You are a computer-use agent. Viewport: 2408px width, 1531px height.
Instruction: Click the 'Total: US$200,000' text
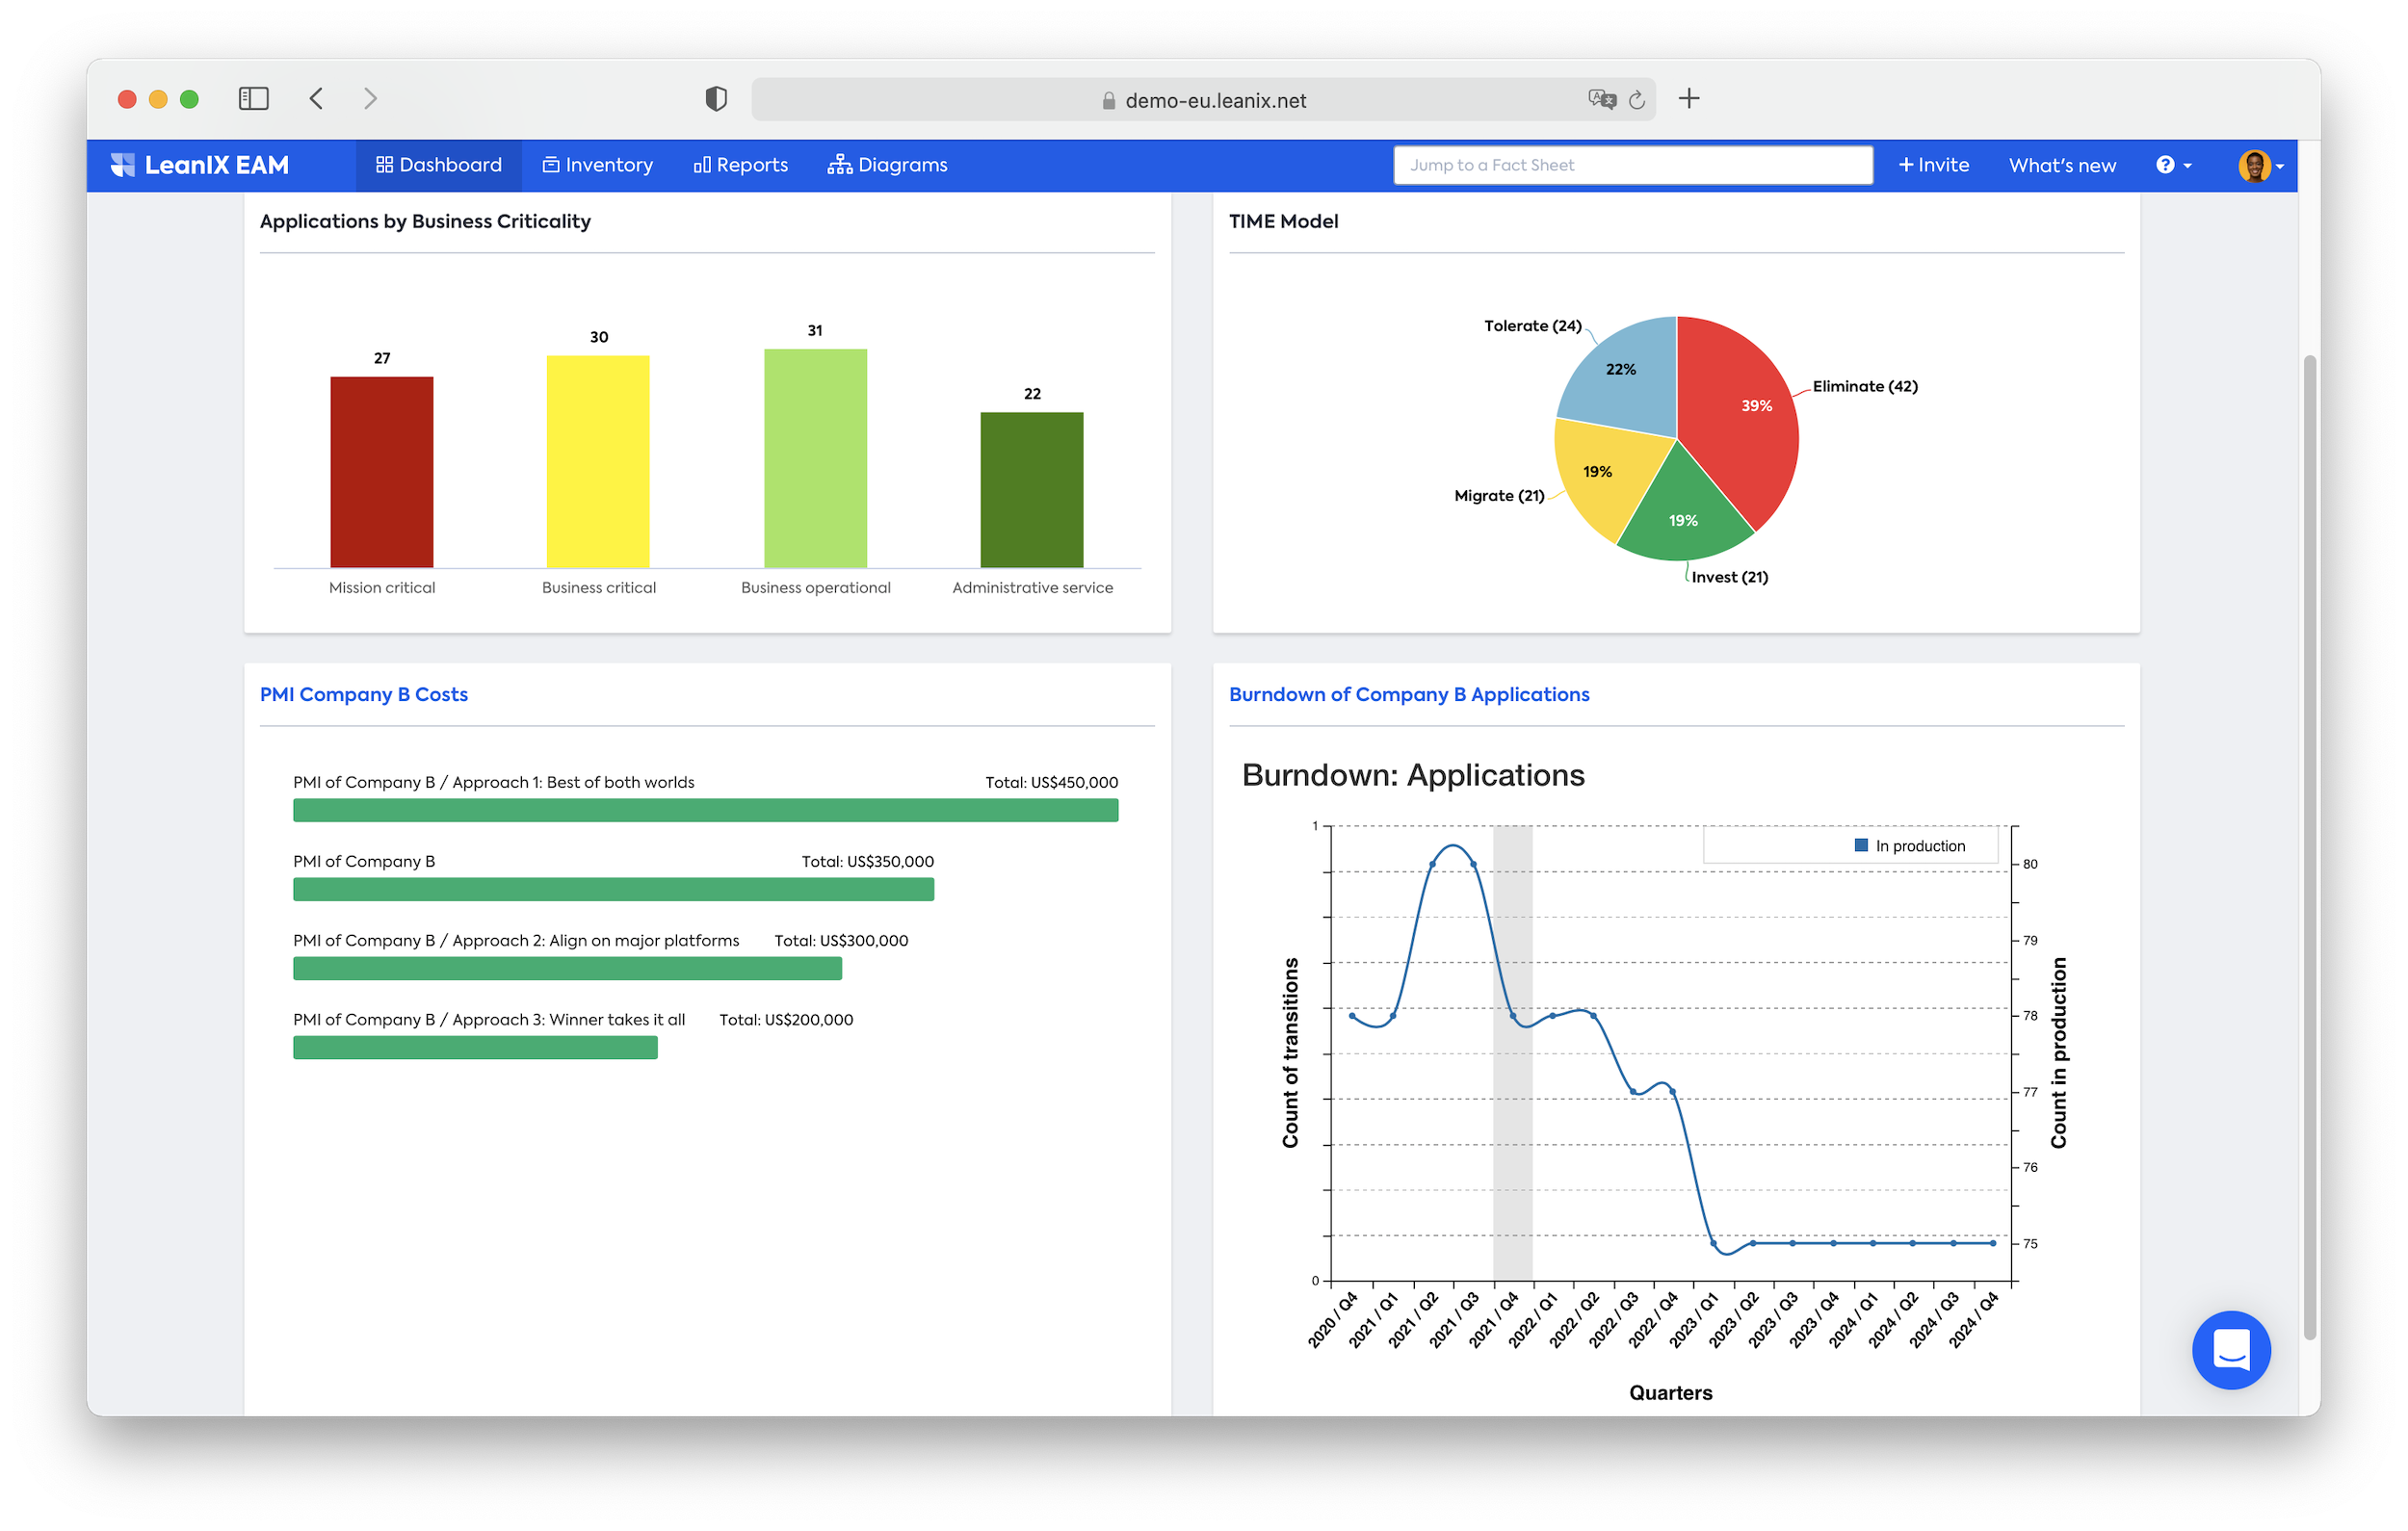point(786,1019)
